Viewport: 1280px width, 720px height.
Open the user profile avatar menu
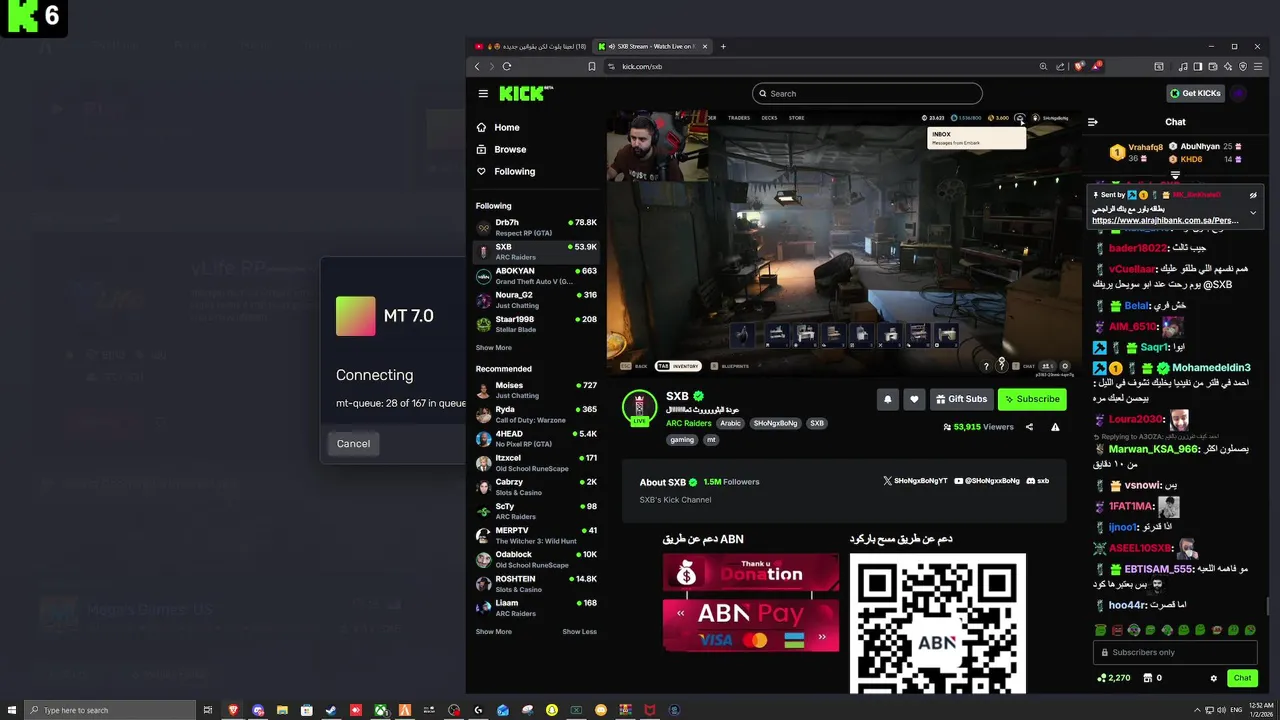(1238, 93)
